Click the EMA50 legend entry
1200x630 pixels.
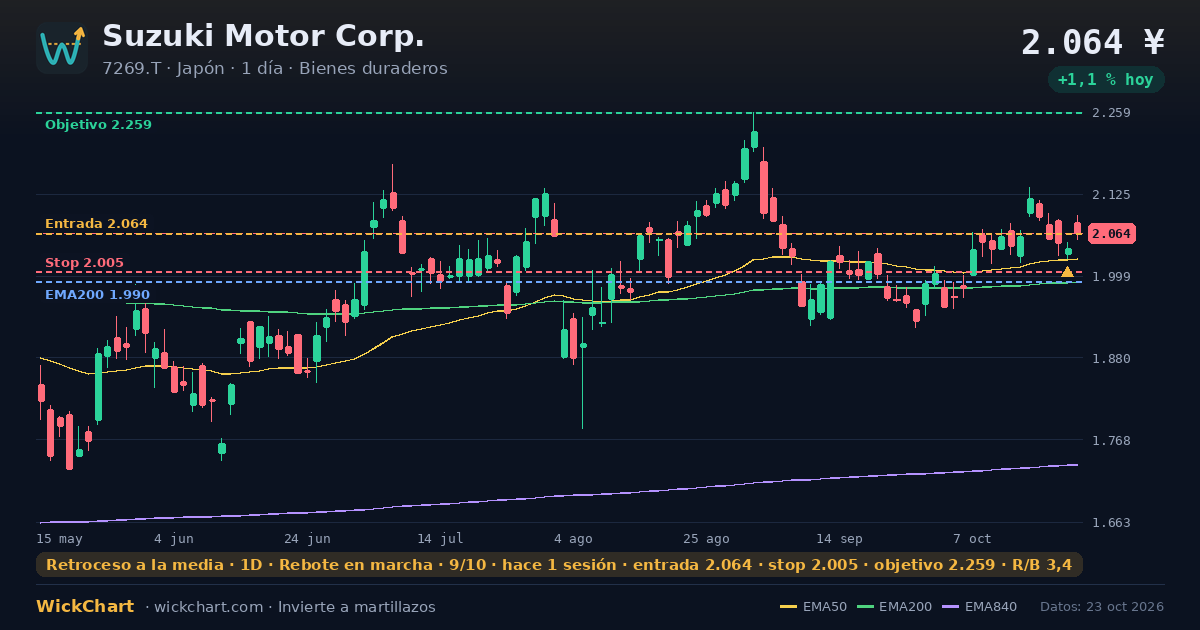[x=812, y=607]
